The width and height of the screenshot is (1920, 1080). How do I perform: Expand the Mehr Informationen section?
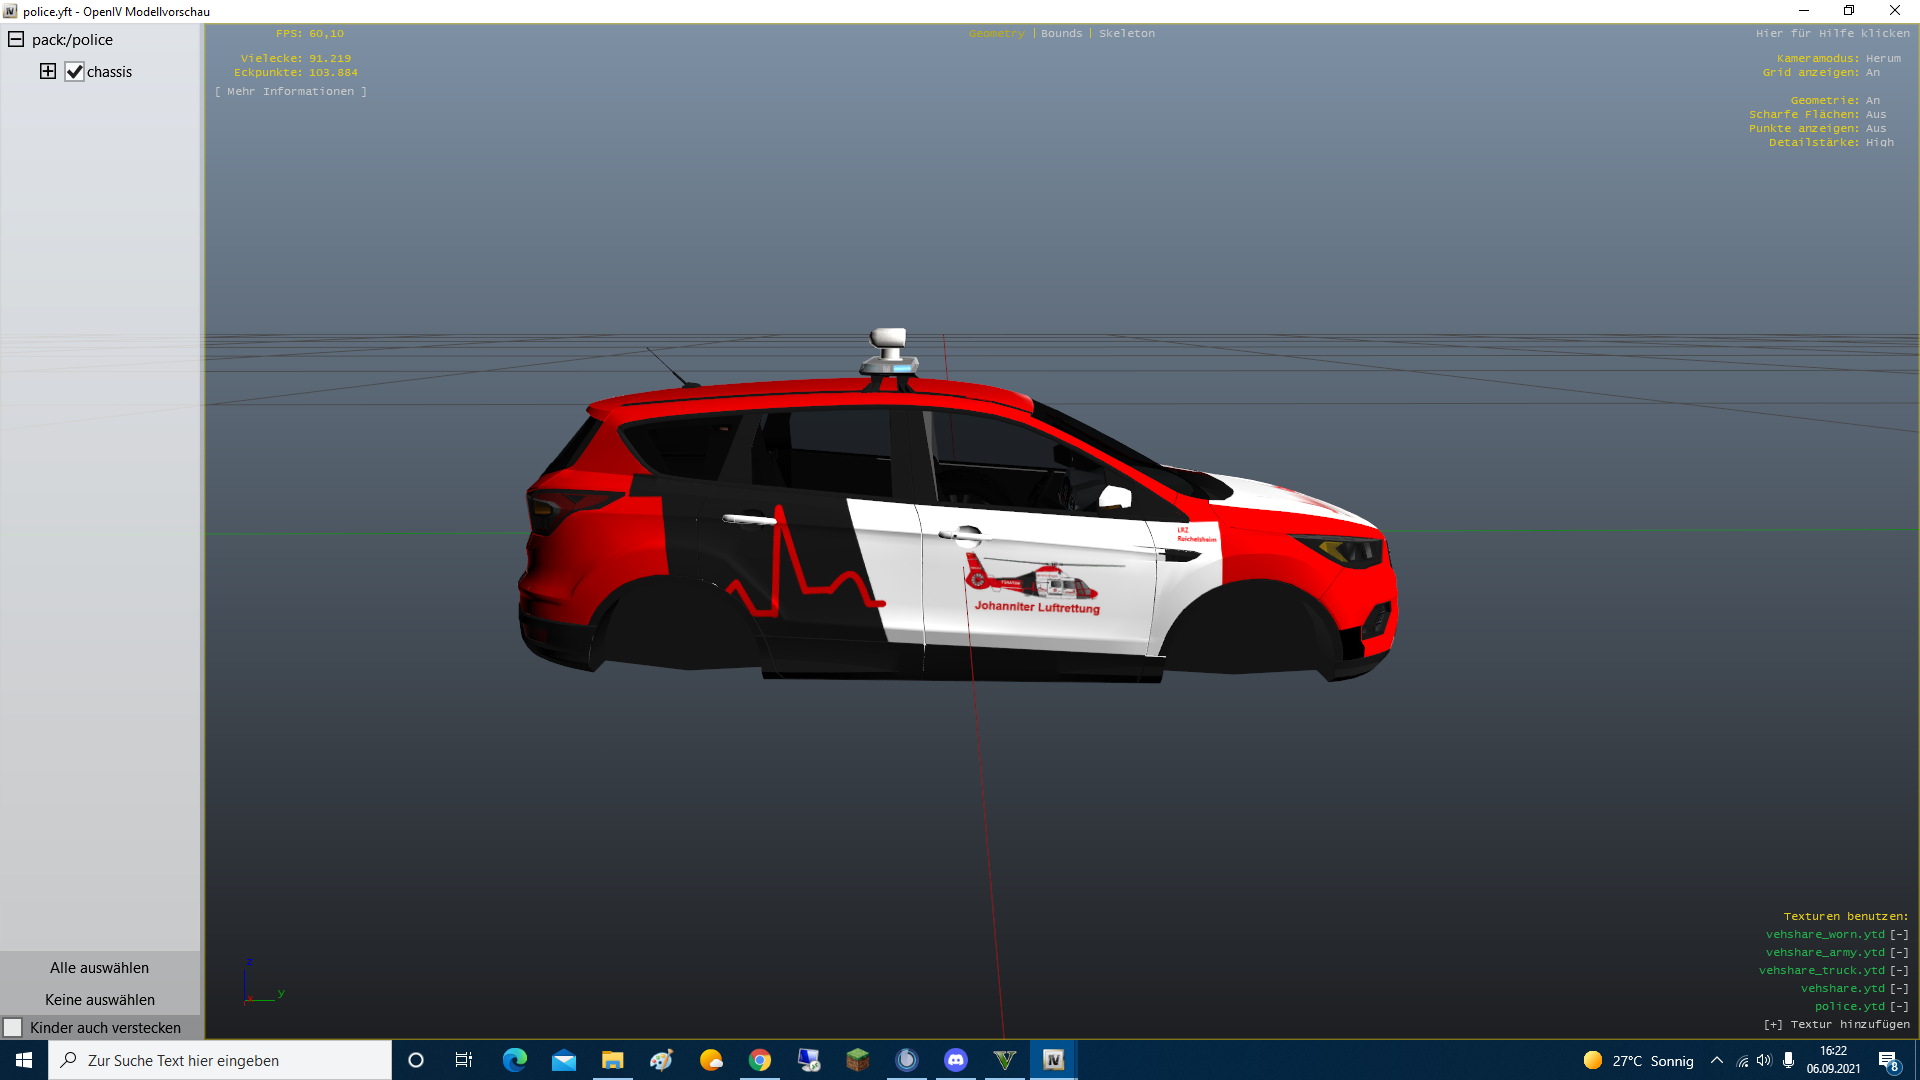(x=291, y=91)
